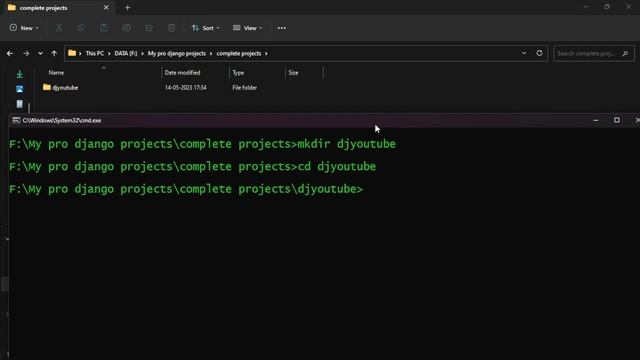
Task: Click the cmd.exe window title text
Action: (62, 120)
